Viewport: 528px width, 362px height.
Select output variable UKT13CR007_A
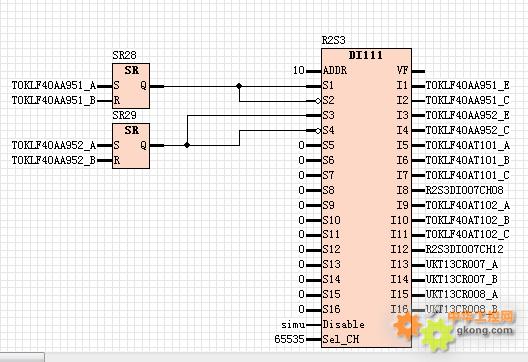coord(462,264)
